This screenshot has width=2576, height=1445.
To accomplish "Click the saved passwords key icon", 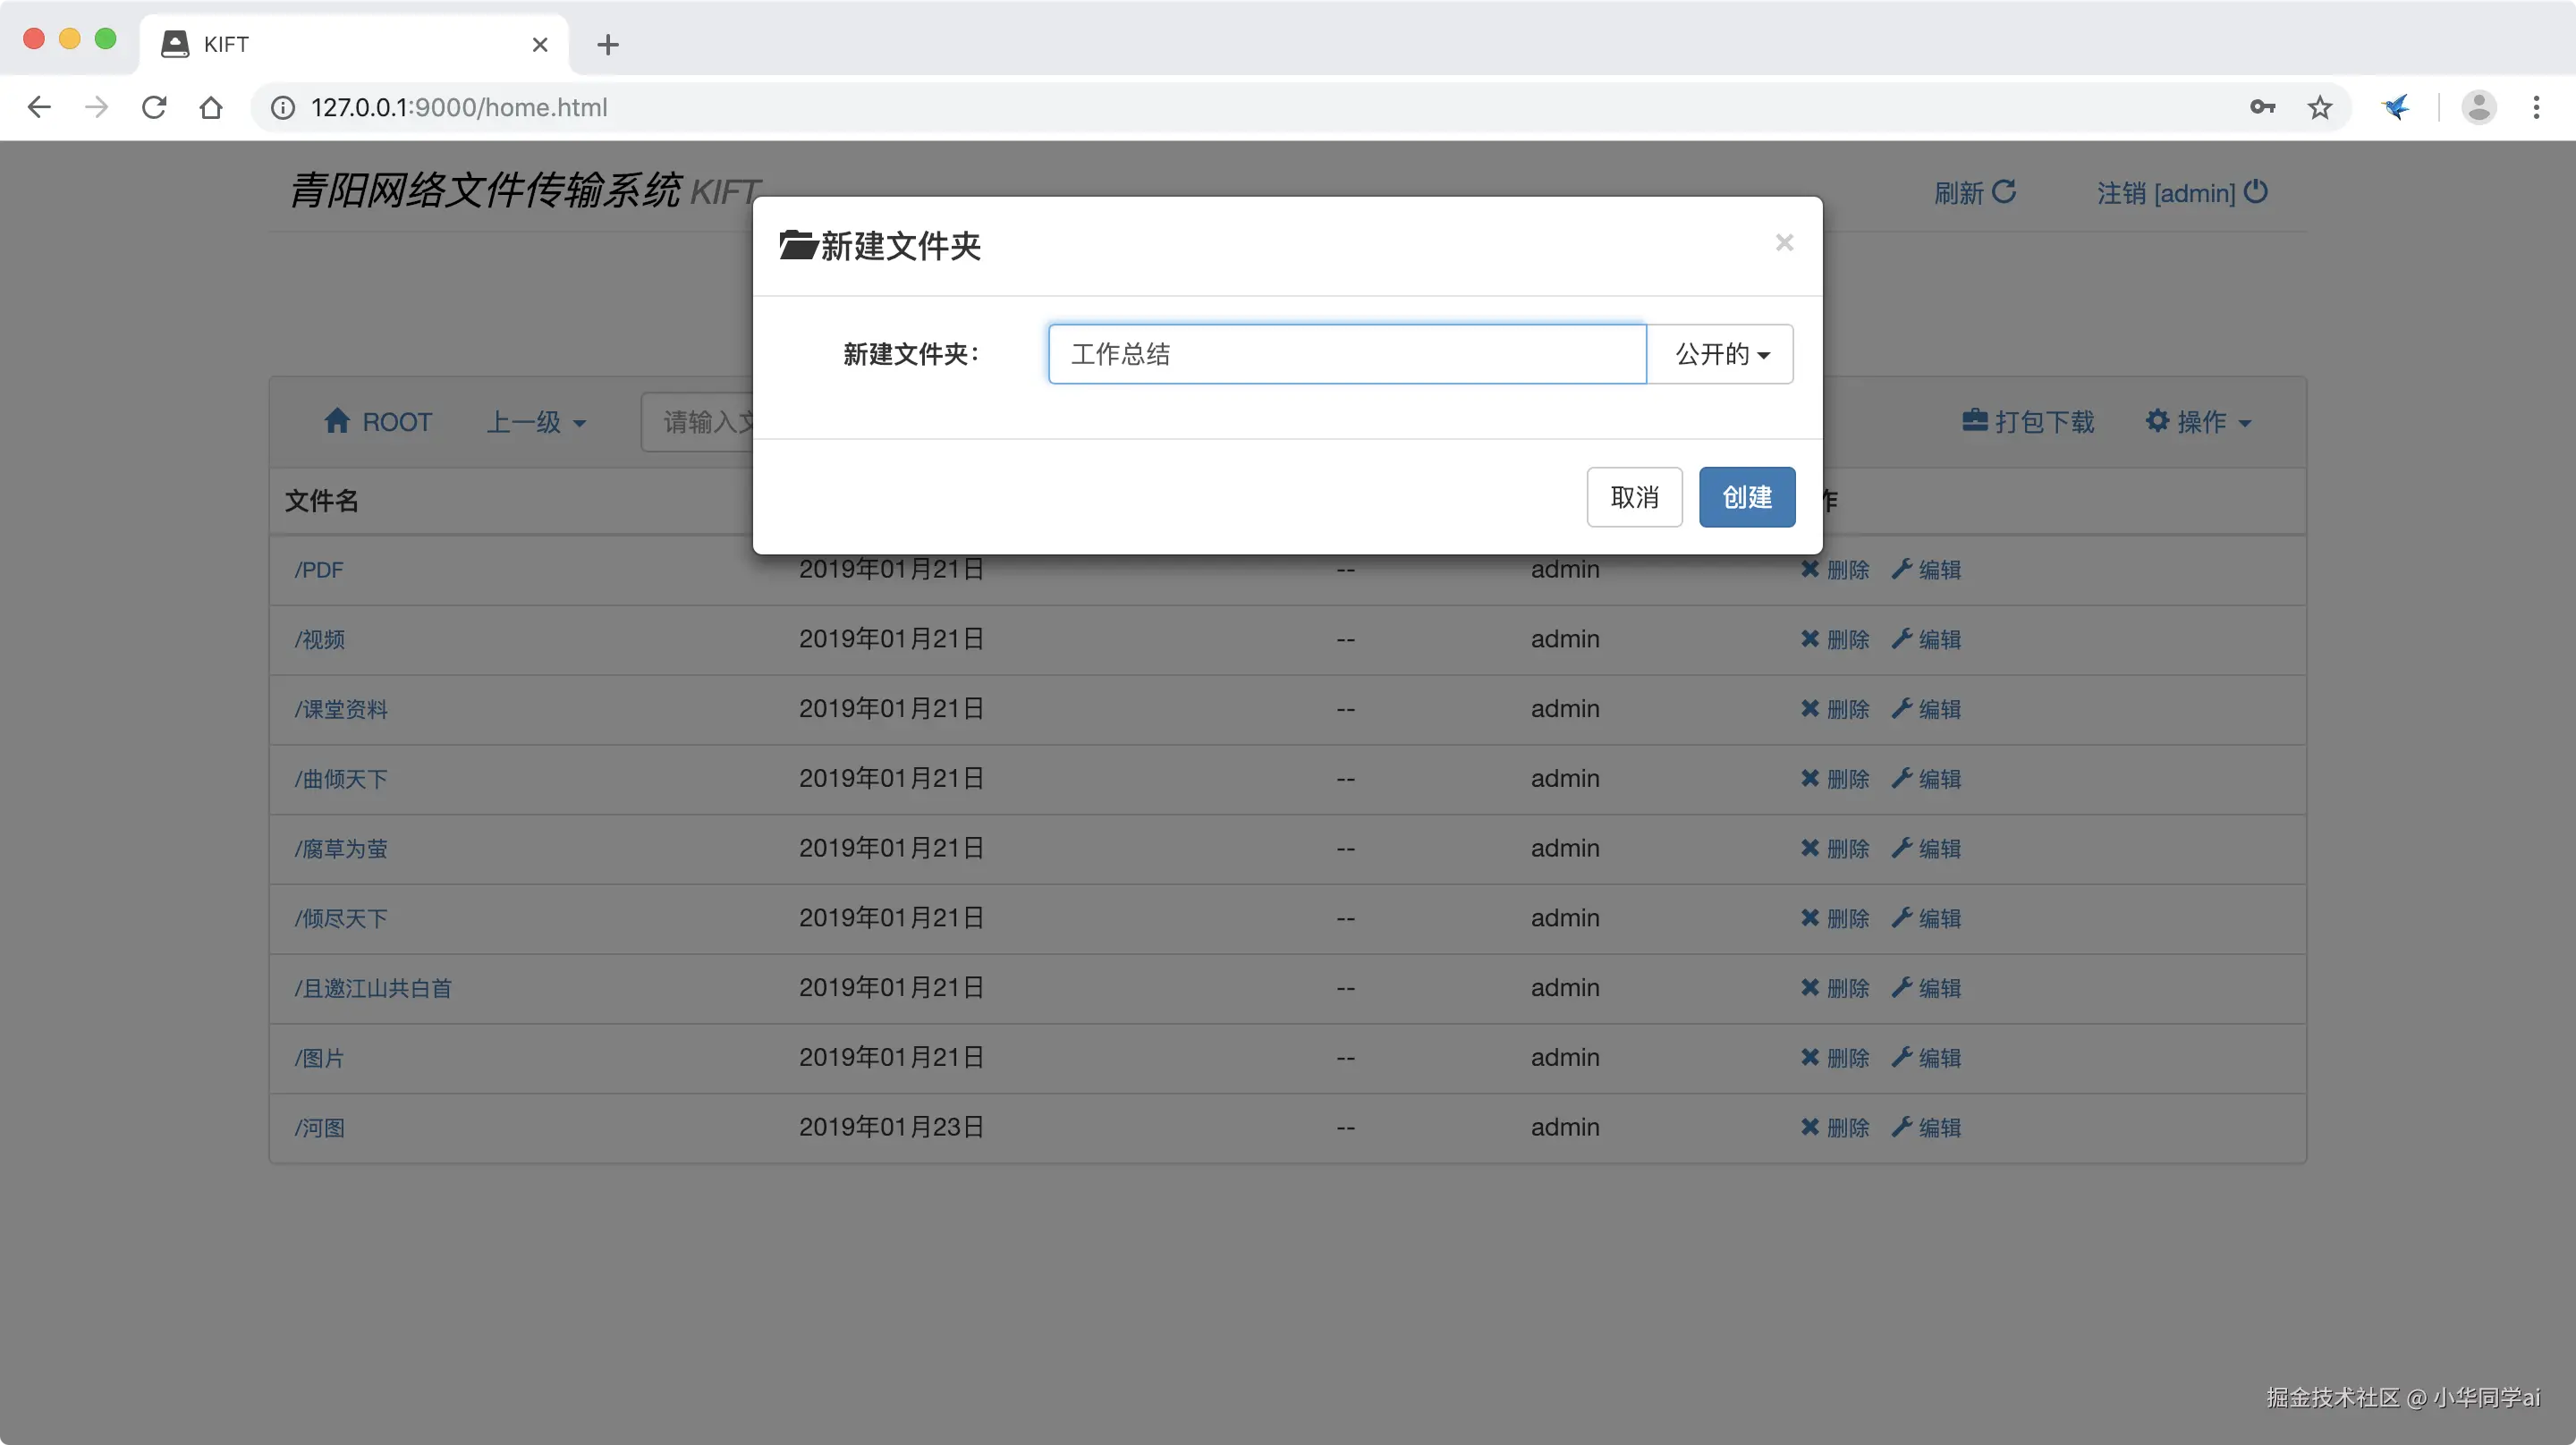I will pyautogui.click(x=2262, y=107).
